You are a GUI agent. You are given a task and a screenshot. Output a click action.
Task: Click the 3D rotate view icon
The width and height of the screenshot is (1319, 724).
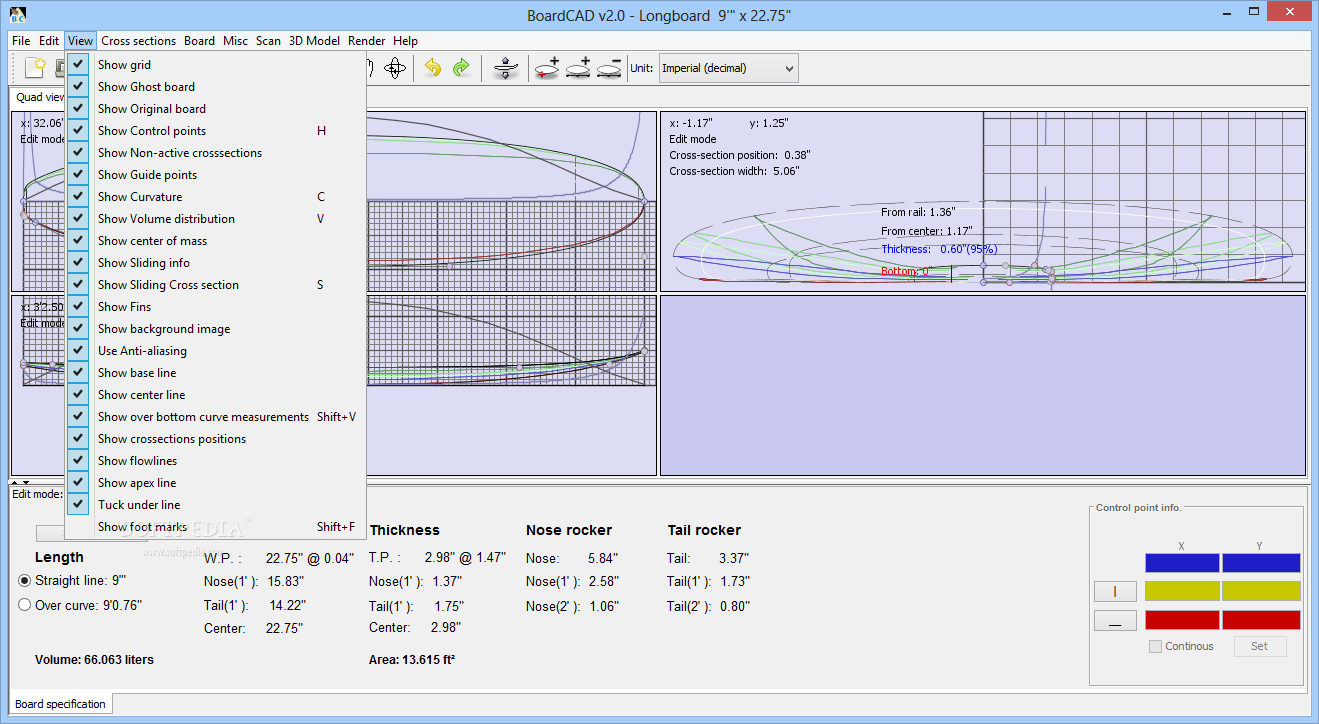click(x=395, y=68)
